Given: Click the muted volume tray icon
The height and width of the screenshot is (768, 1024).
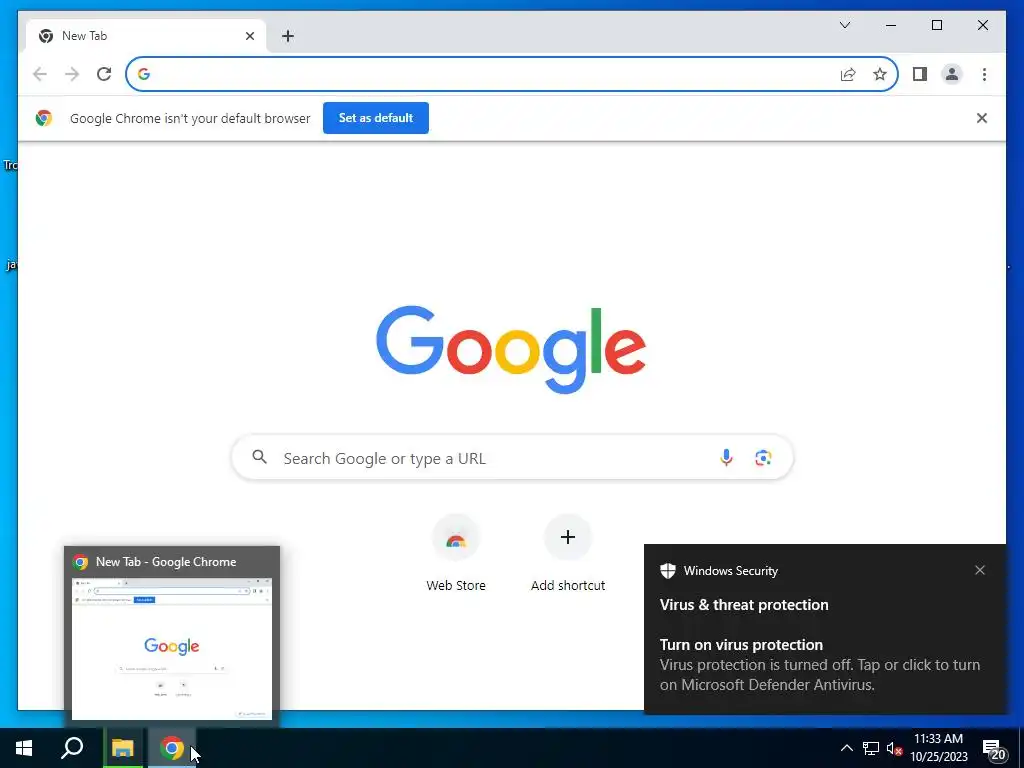Looking at the screenshot, I should (x=894, y=748).
